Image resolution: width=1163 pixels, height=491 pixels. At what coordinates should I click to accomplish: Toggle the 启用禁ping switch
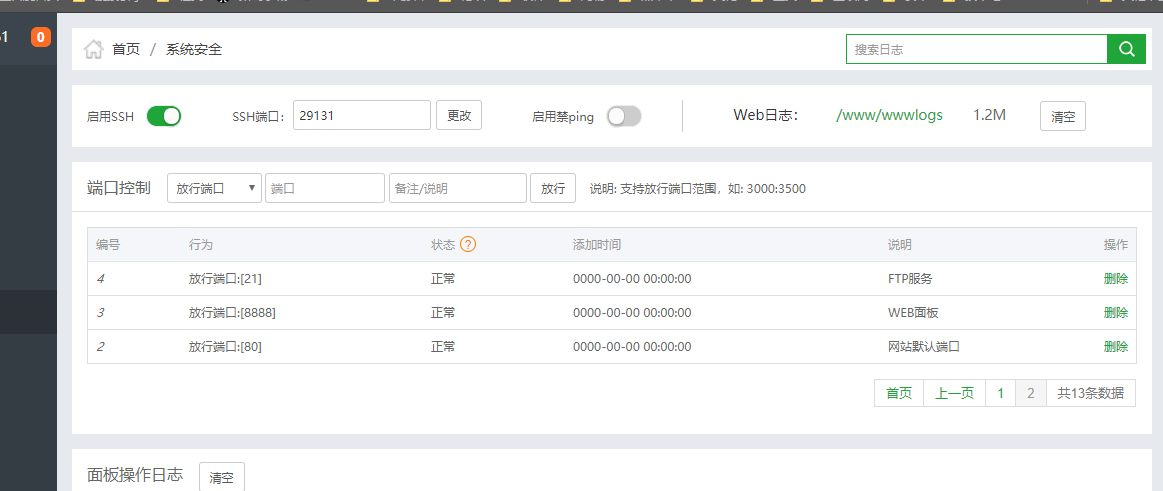[624, 116]
